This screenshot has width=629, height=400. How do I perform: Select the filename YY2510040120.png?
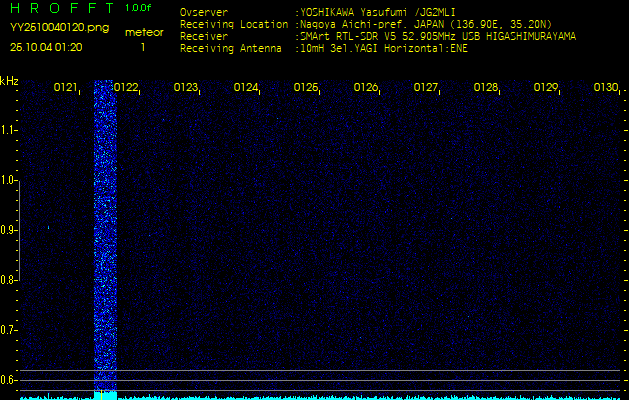[59, 28]
